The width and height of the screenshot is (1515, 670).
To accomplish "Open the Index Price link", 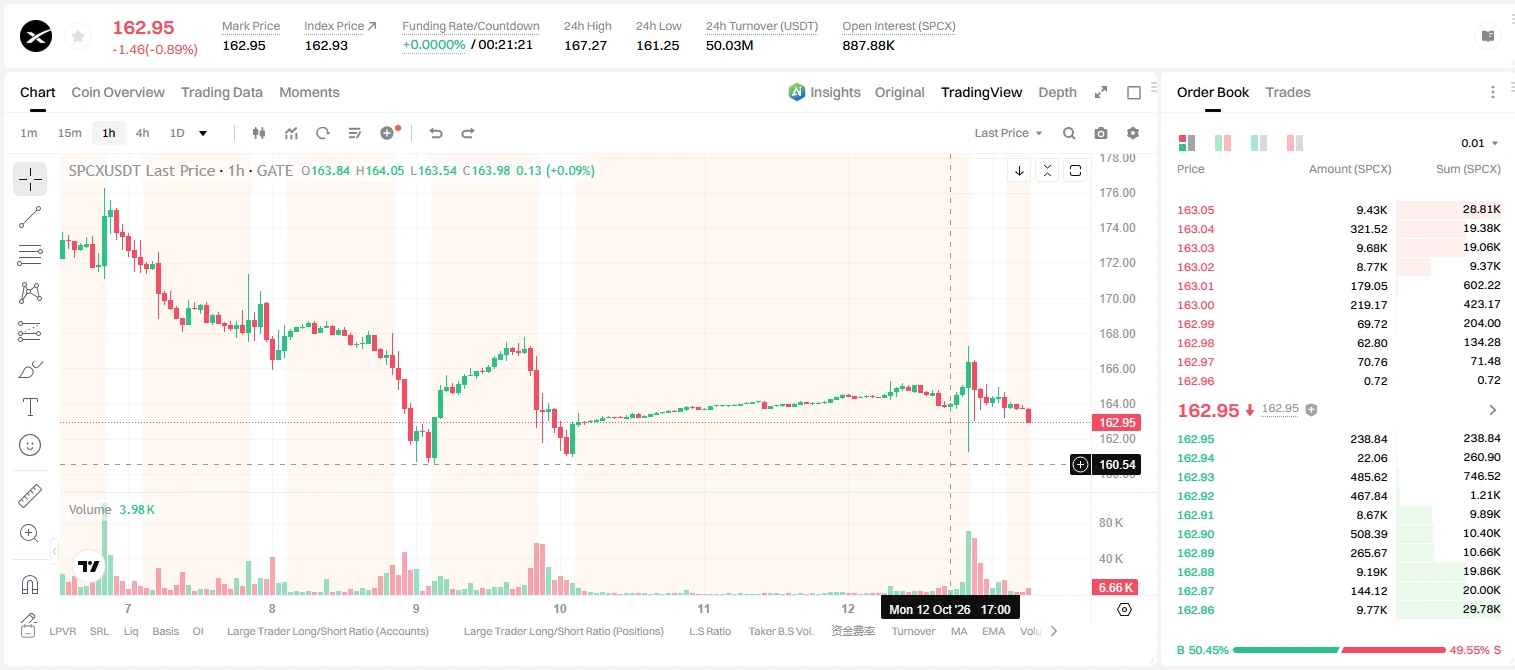I will point(340,26).
